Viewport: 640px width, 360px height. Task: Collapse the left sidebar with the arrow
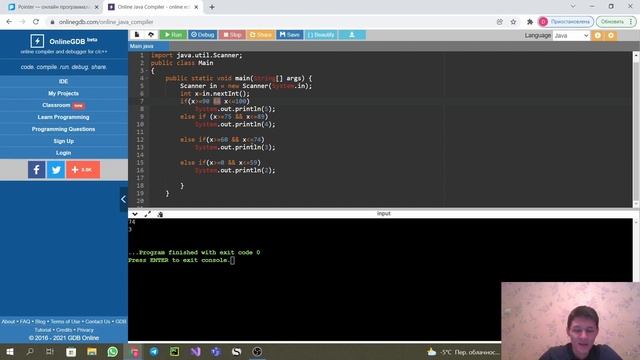click(x=124, y=199)
